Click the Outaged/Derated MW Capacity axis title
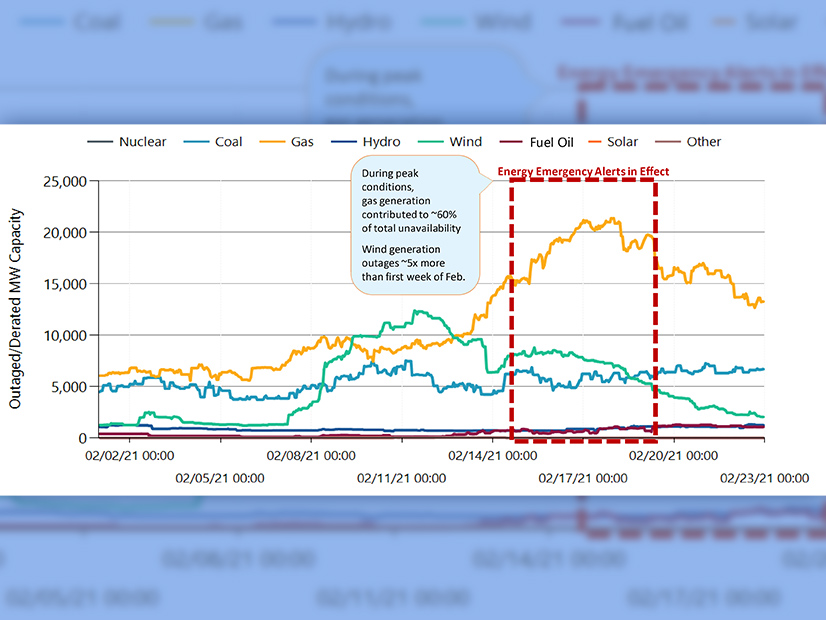This screenshot has width=826, height=620. [x=17, y=309]
